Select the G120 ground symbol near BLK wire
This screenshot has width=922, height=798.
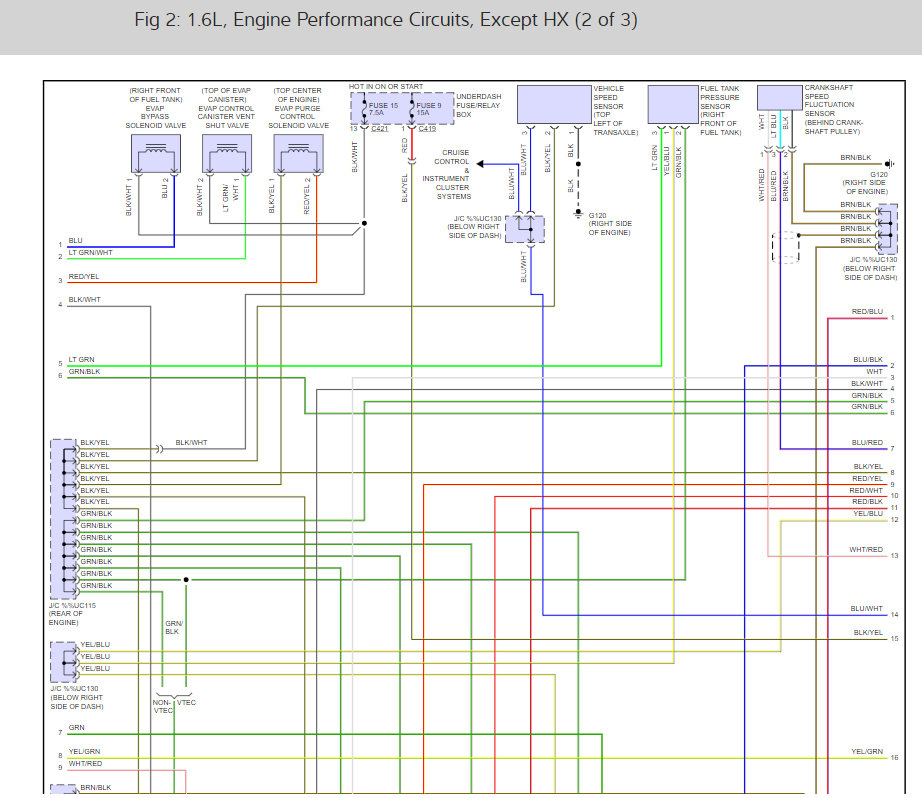pyautogui.click(x=576, y=212)
